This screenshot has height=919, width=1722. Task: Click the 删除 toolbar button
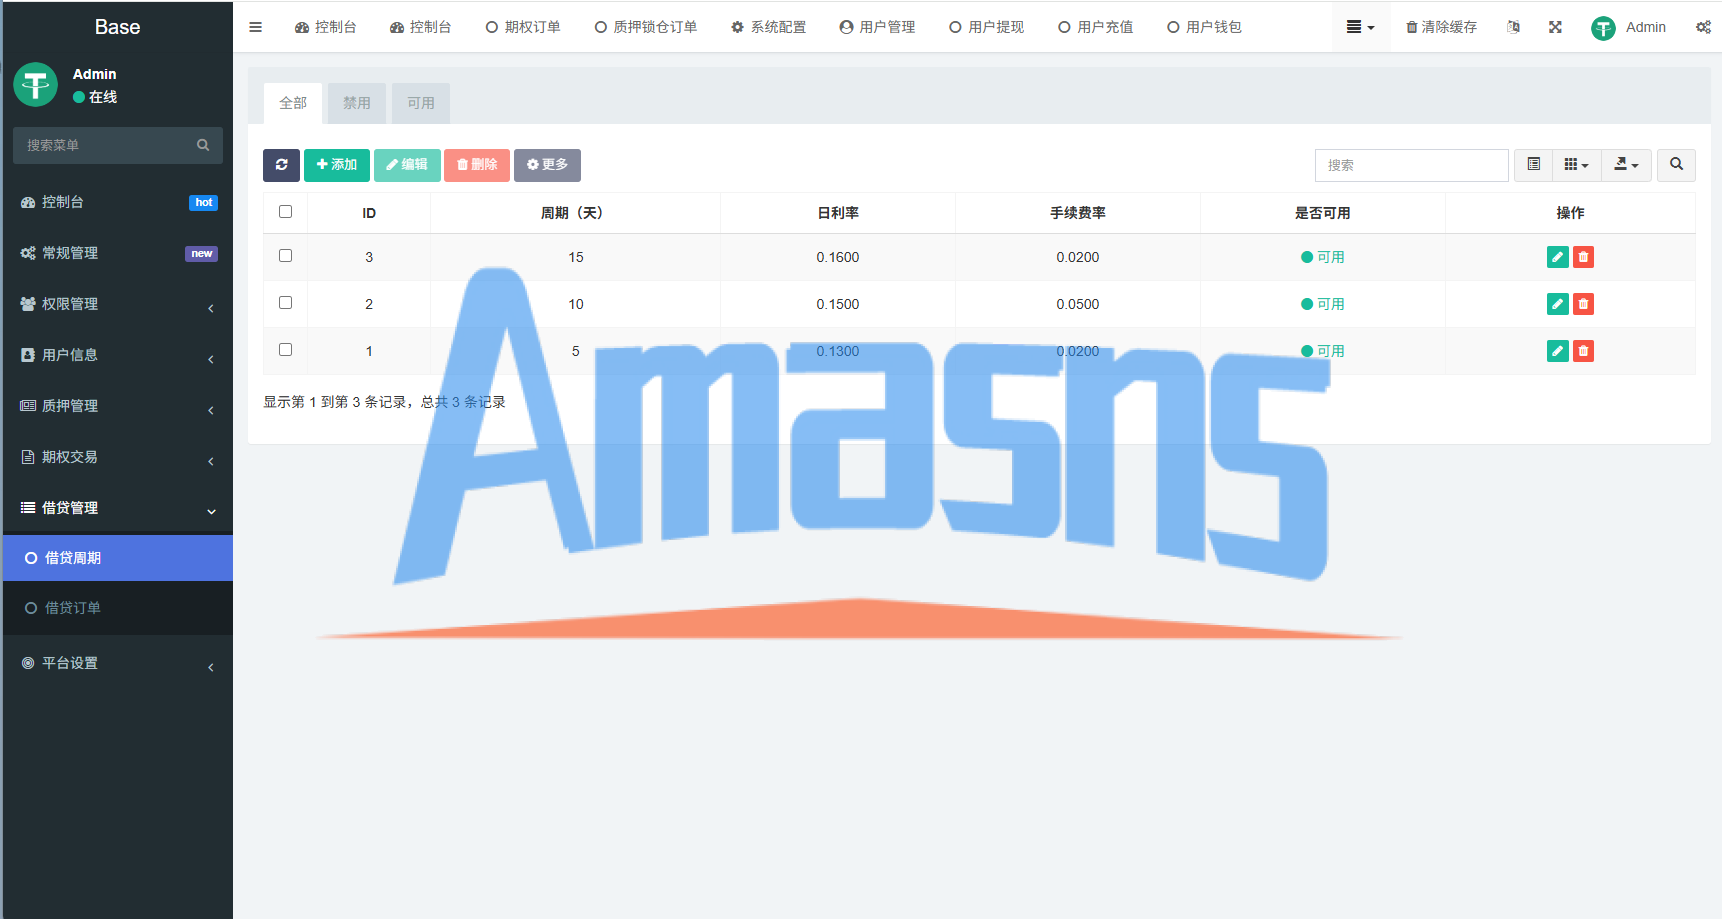click(477, 165)
